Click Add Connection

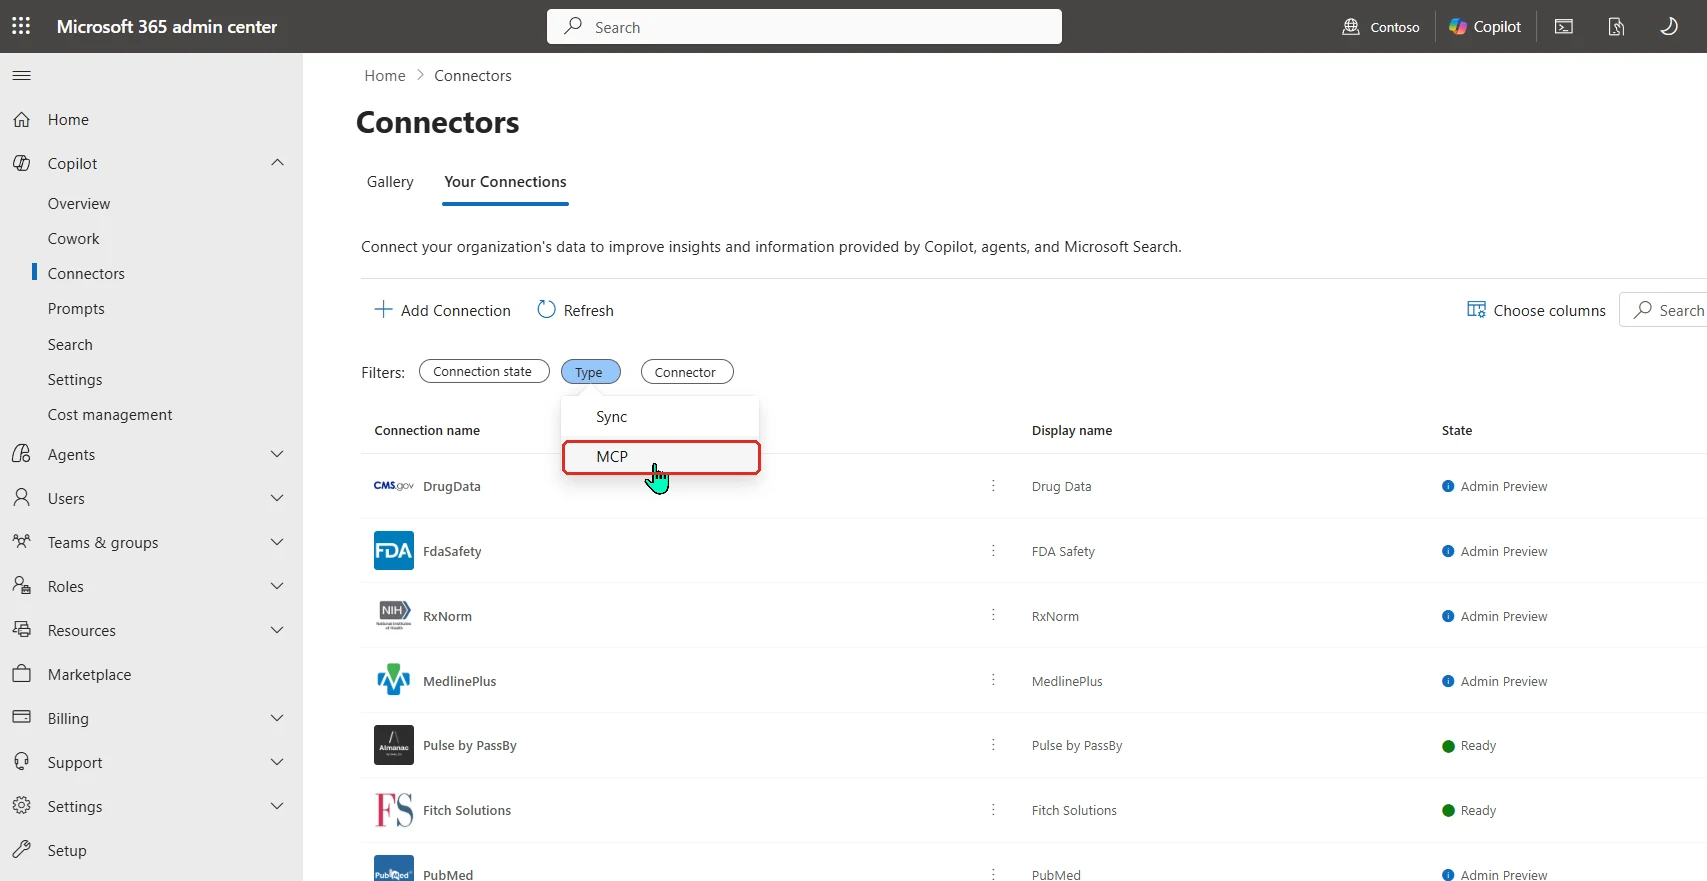click(x=442, y=311)
